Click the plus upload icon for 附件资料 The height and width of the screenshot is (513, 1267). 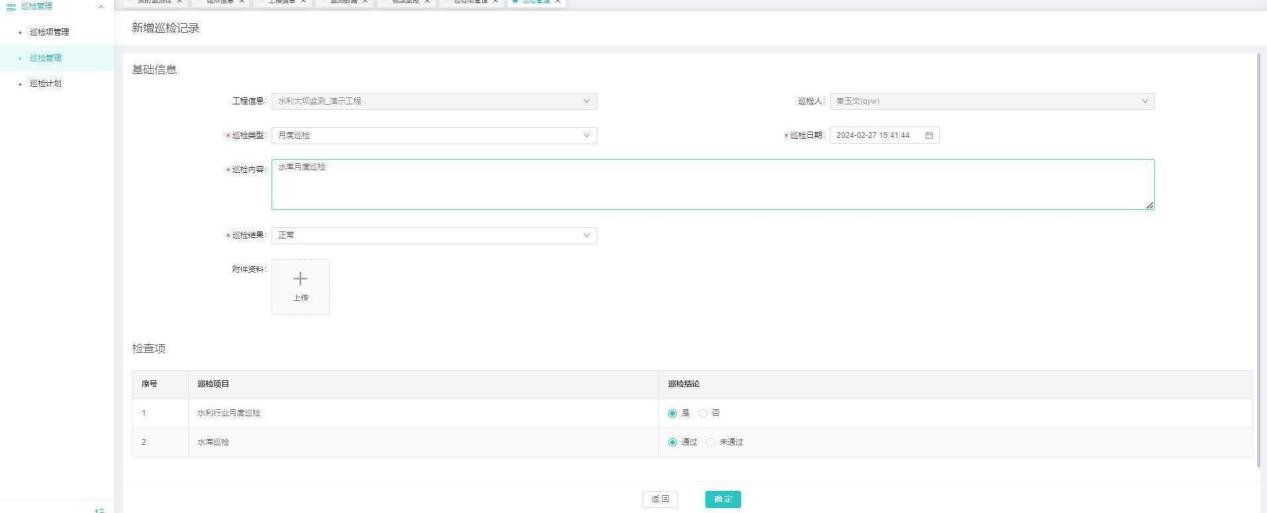(299, 281)
